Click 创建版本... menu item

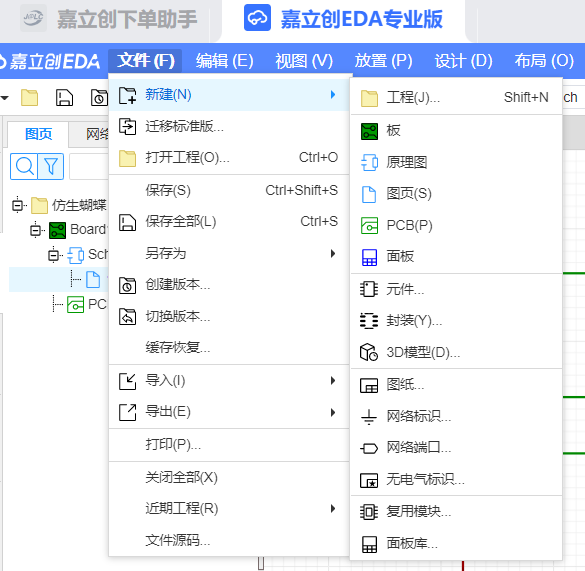(x=229, y=285)
